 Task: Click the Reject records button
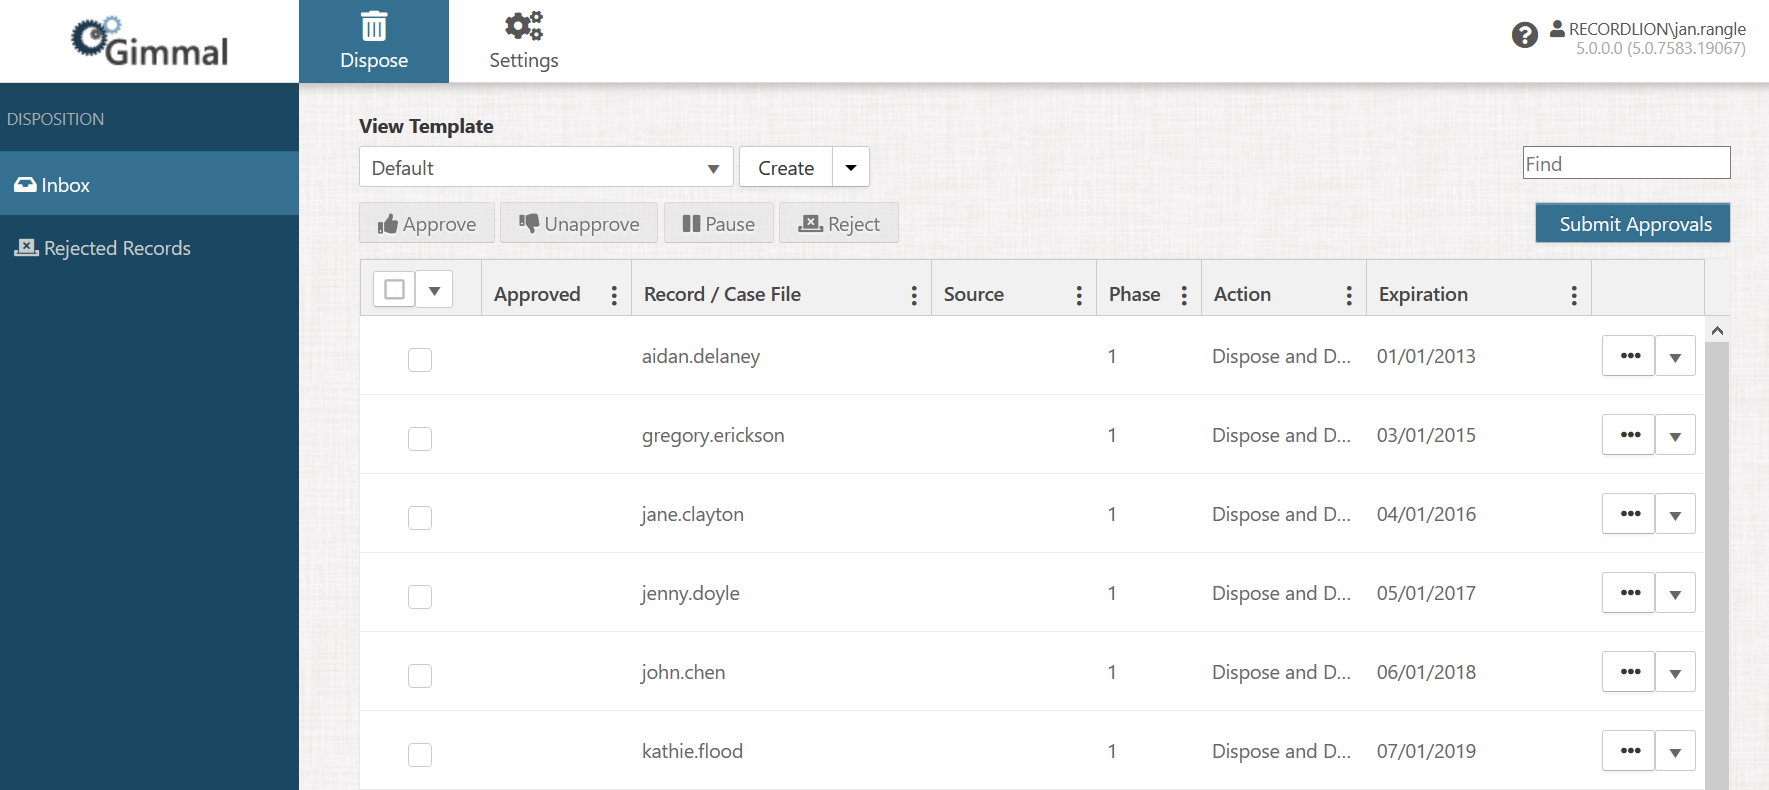click(x=839, y=224)
